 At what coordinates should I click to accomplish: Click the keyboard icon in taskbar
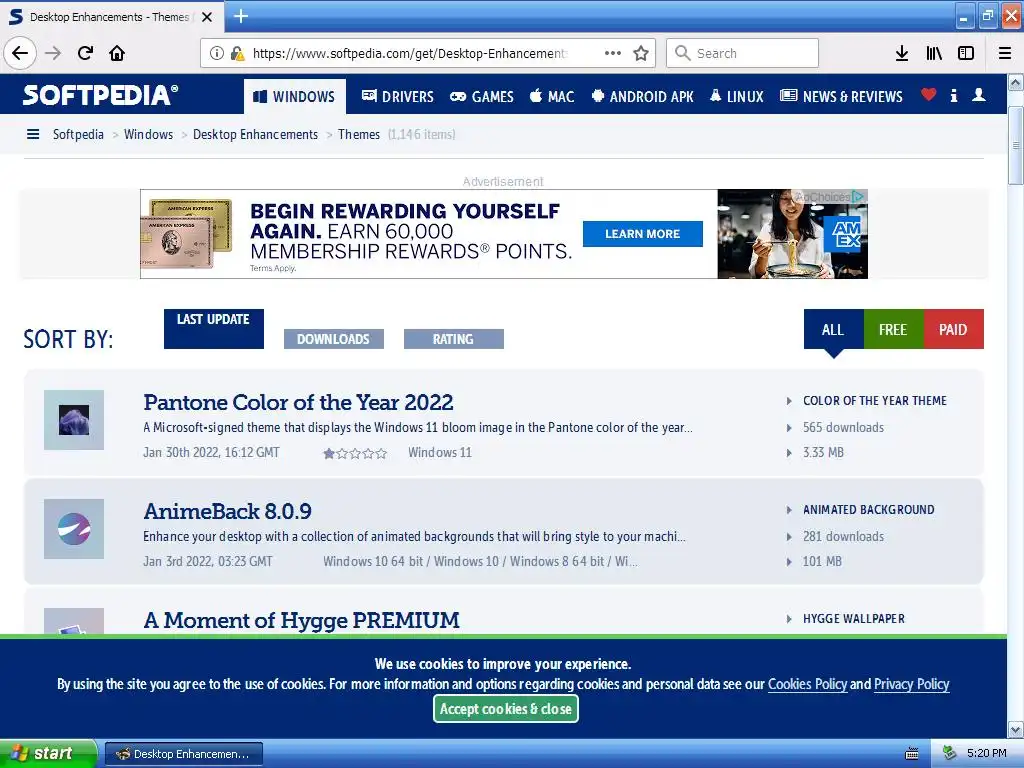point(912,754)
